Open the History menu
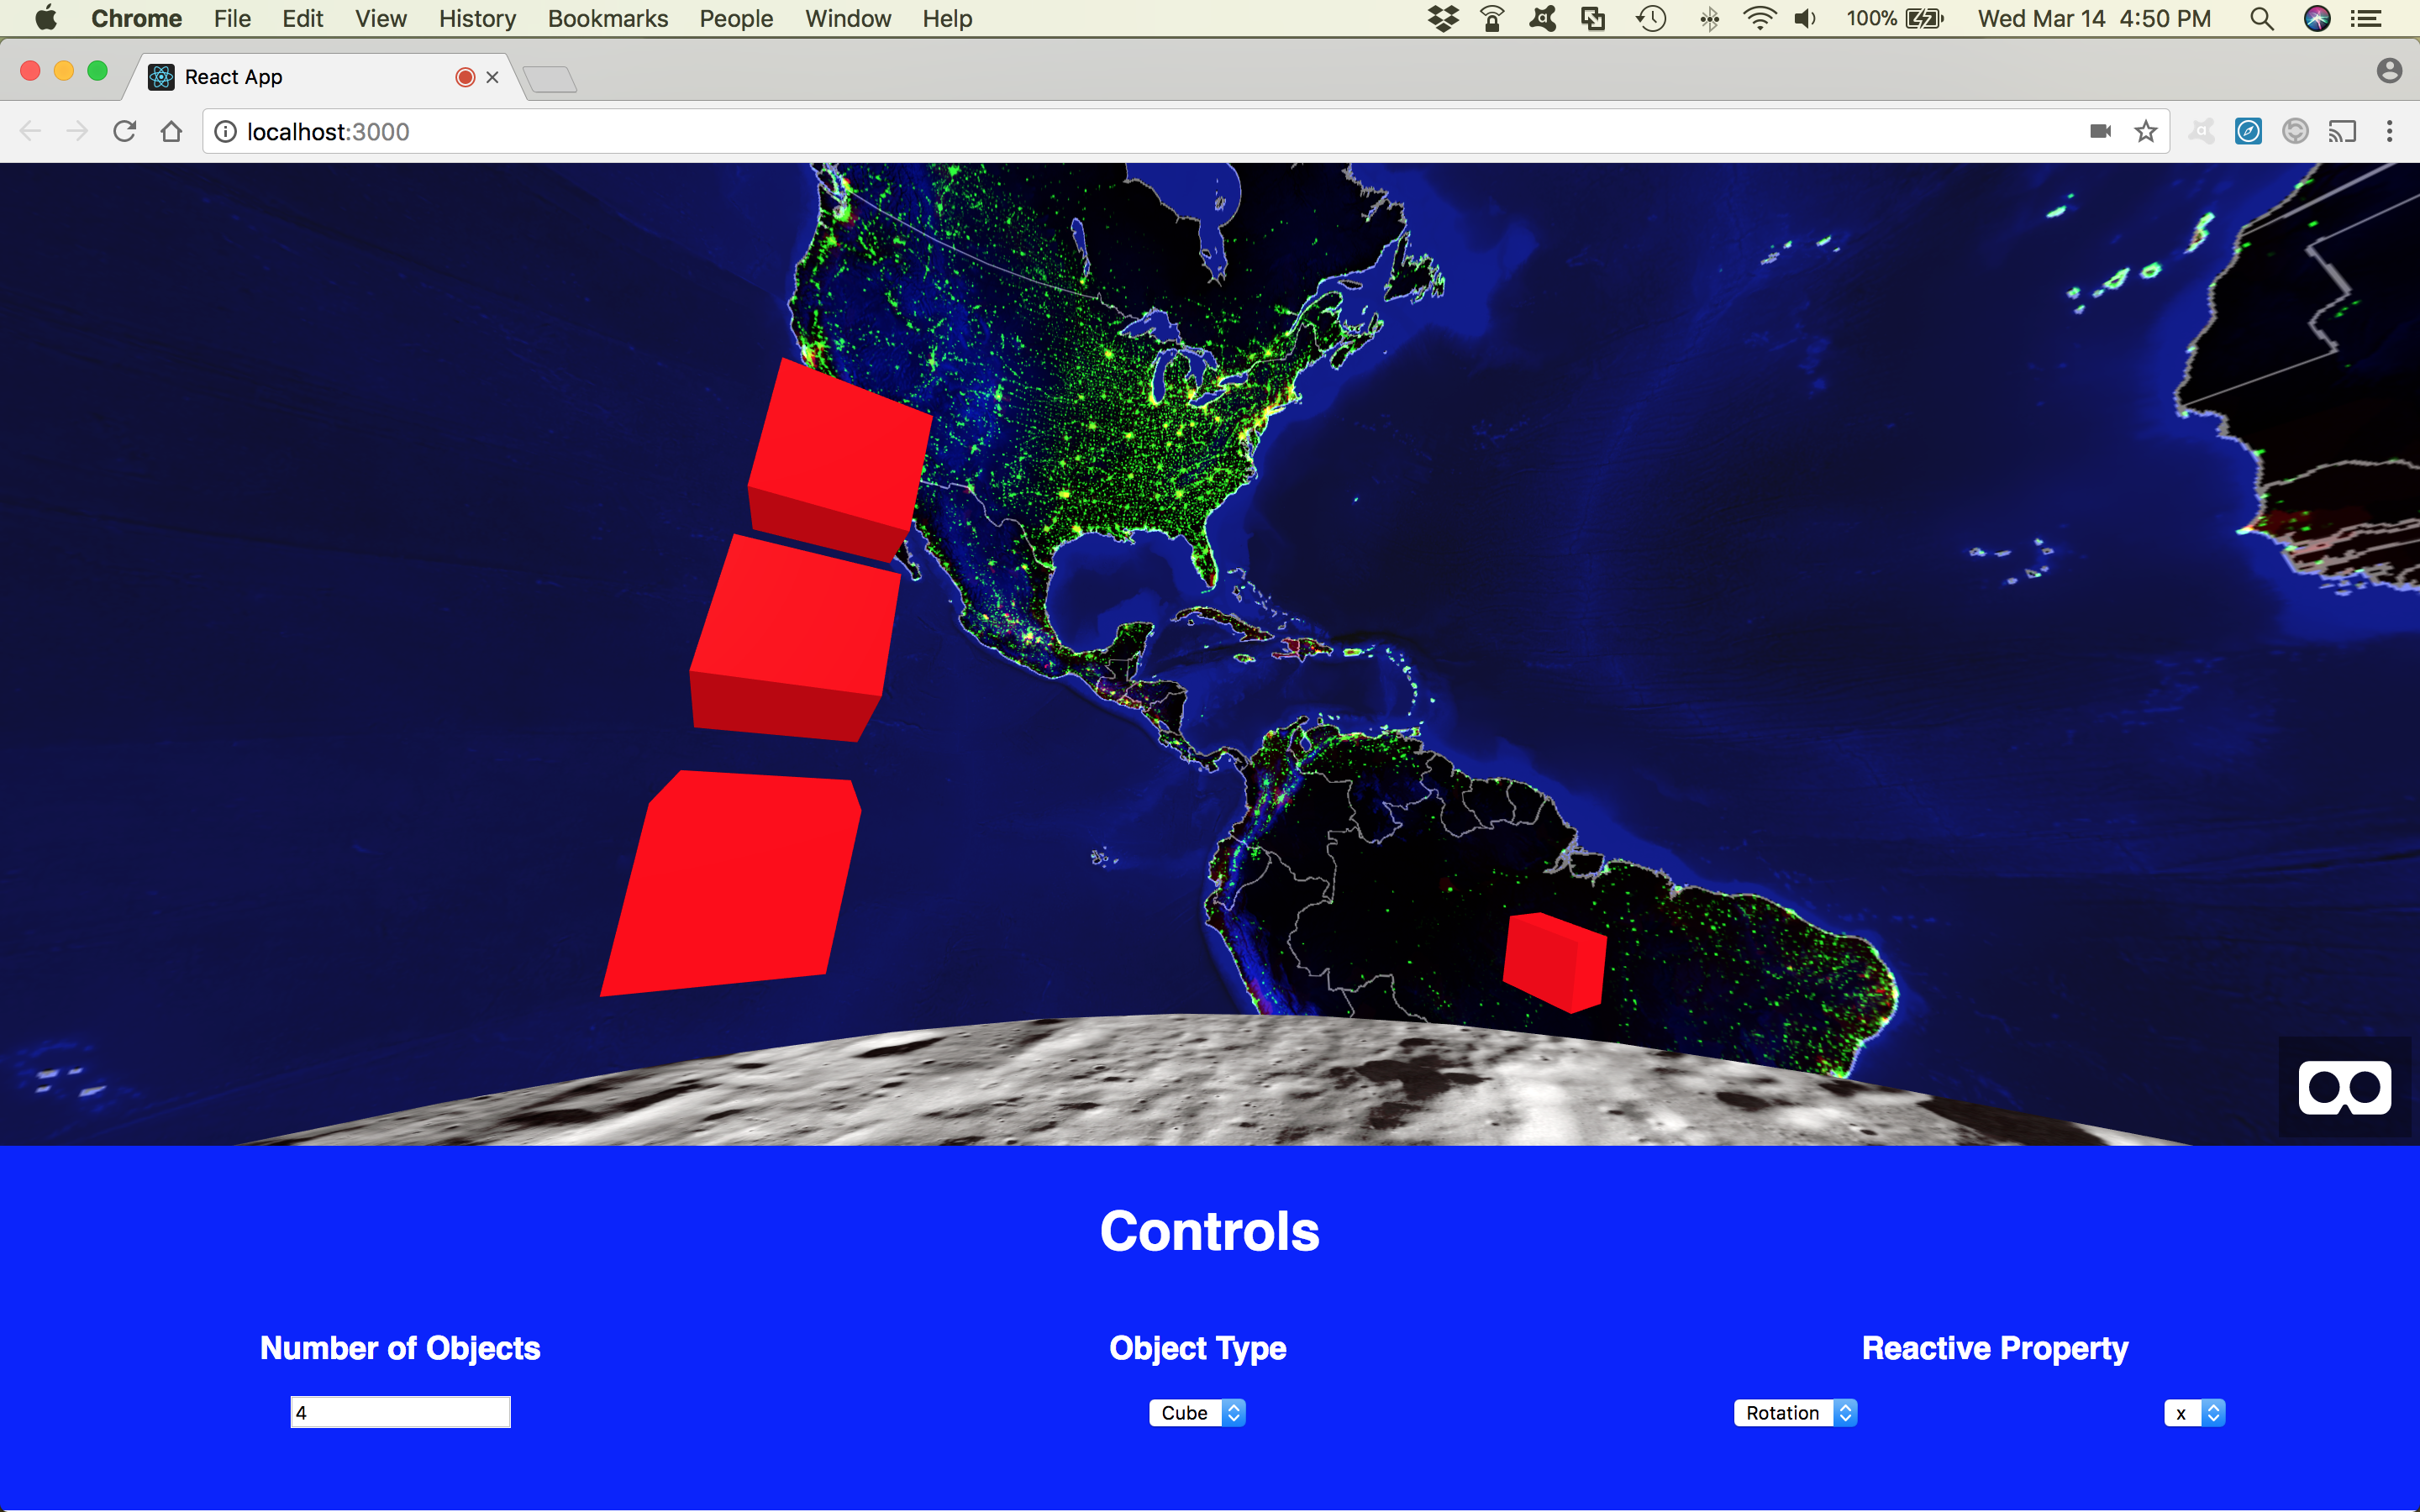Viewport: 2420px width, 1512px height. (477, 18)
